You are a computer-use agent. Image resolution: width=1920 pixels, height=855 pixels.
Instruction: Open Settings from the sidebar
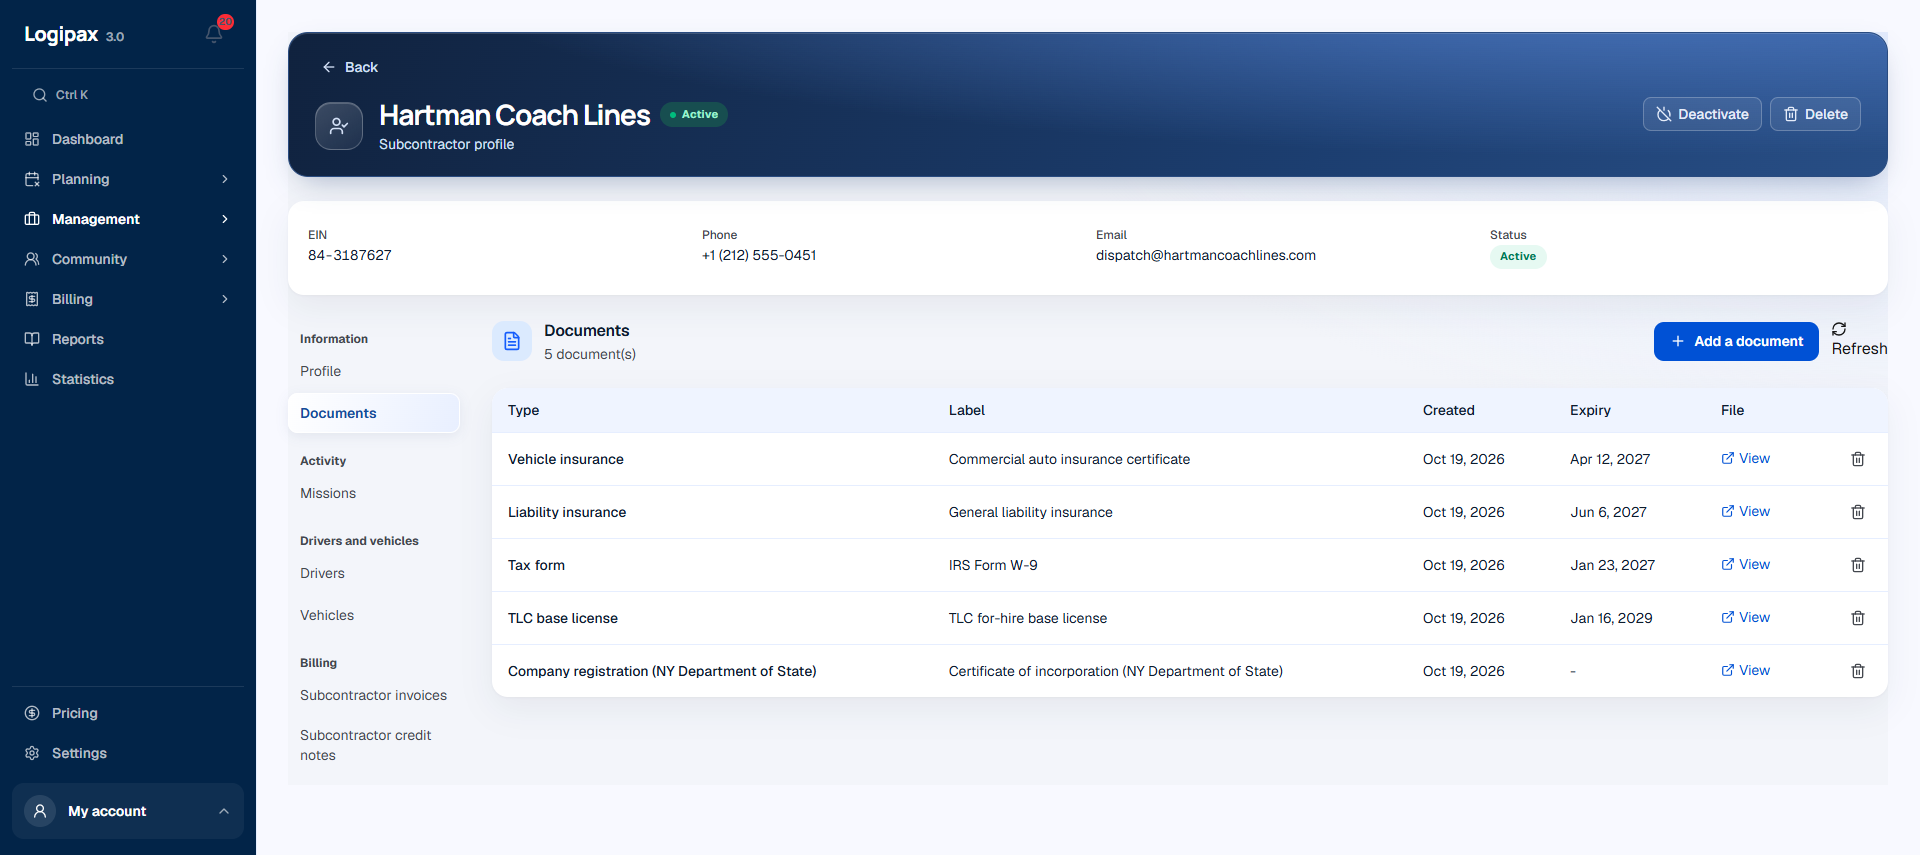coord(128,753)
